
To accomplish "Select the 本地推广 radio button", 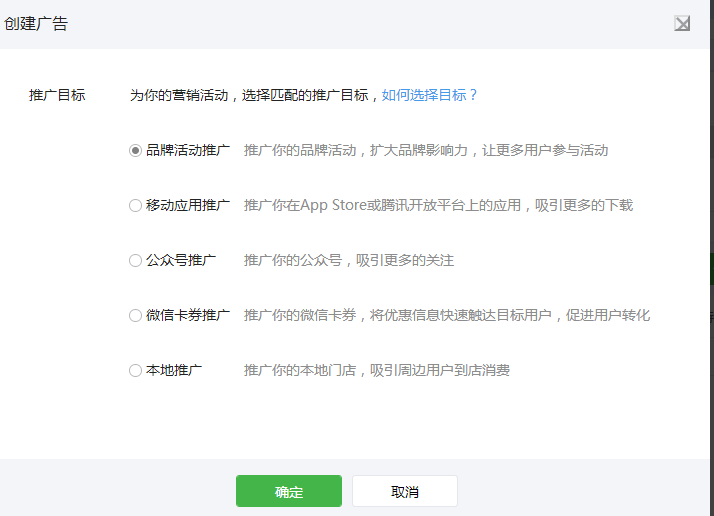I will 135,370.
